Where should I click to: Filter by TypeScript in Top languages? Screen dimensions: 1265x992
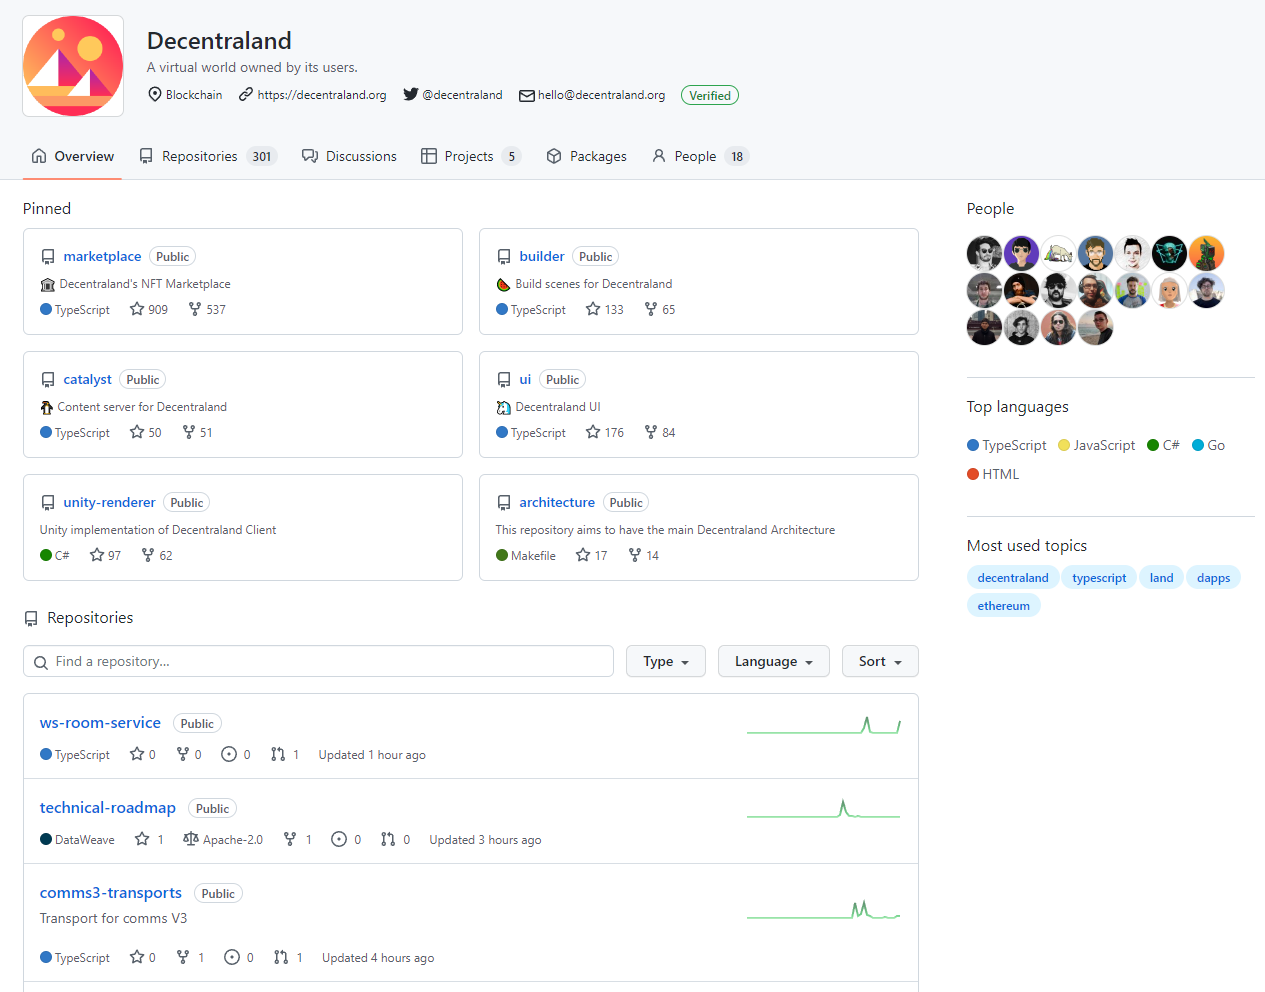[x=1007, y=445]
